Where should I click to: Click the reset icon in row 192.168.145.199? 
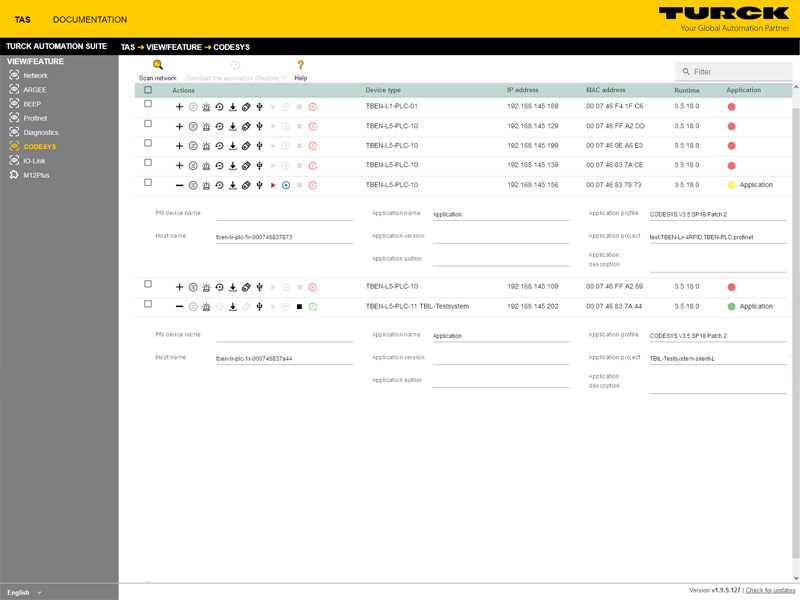[x=219, y=146]
